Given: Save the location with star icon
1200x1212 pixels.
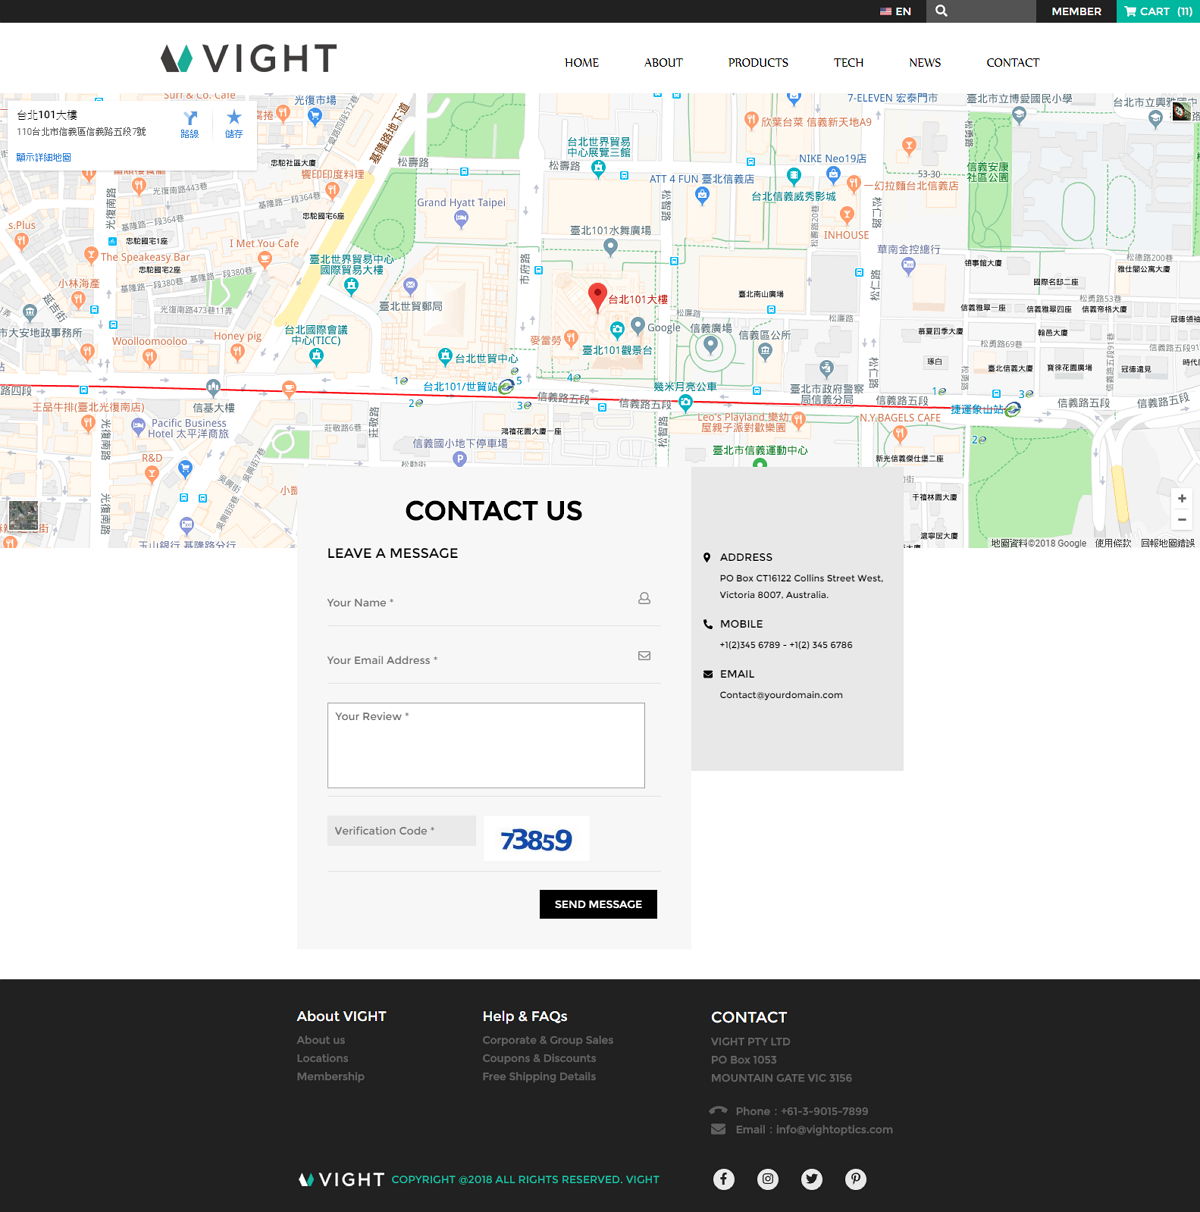Looking at the screenshot, I should click(234, 123).
